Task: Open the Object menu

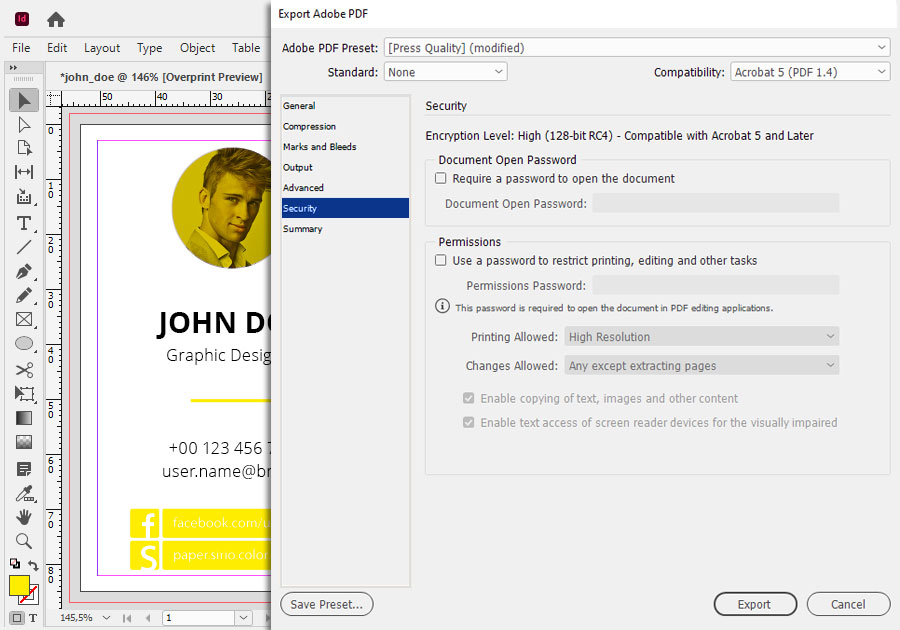Action: (197, 48)
